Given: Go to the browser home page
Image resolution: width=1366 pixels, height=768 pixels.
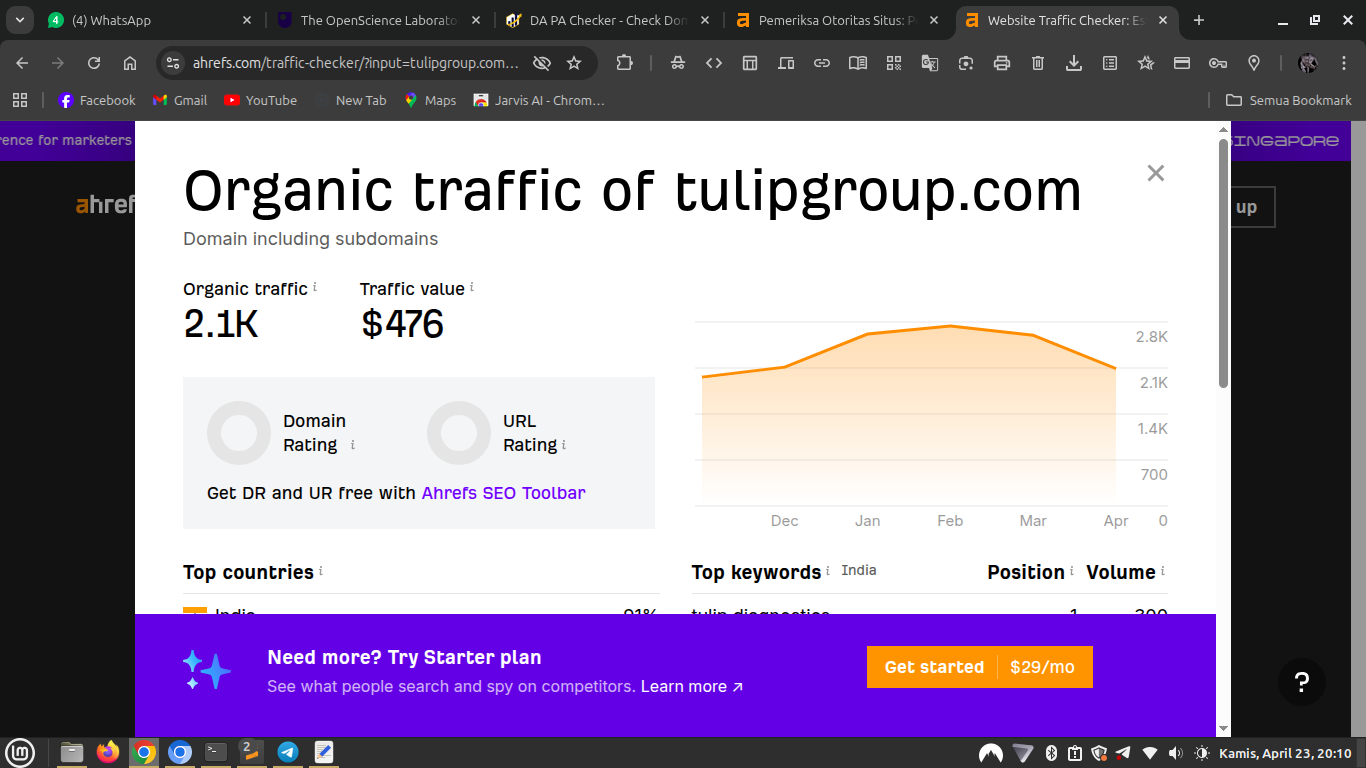Looking at the screenshot, I should [x=130, y=63].
